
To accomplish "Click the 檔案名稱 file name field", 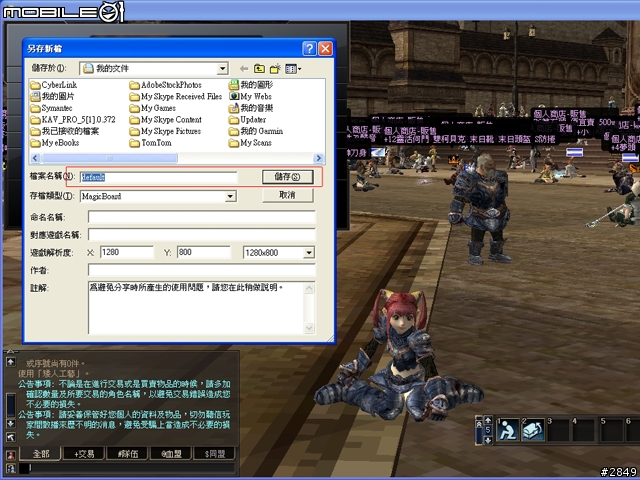I will pos(158,177).
